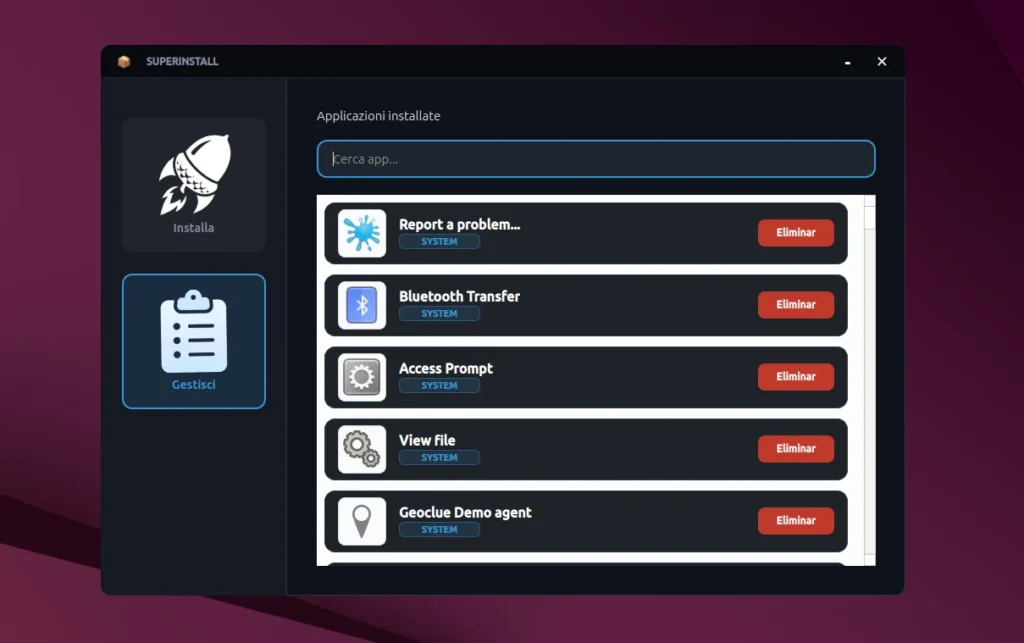Click the cogwheels icon for View file
Image resolution: width=1024 pixels, height=643 pixels.
coord(360,449)
